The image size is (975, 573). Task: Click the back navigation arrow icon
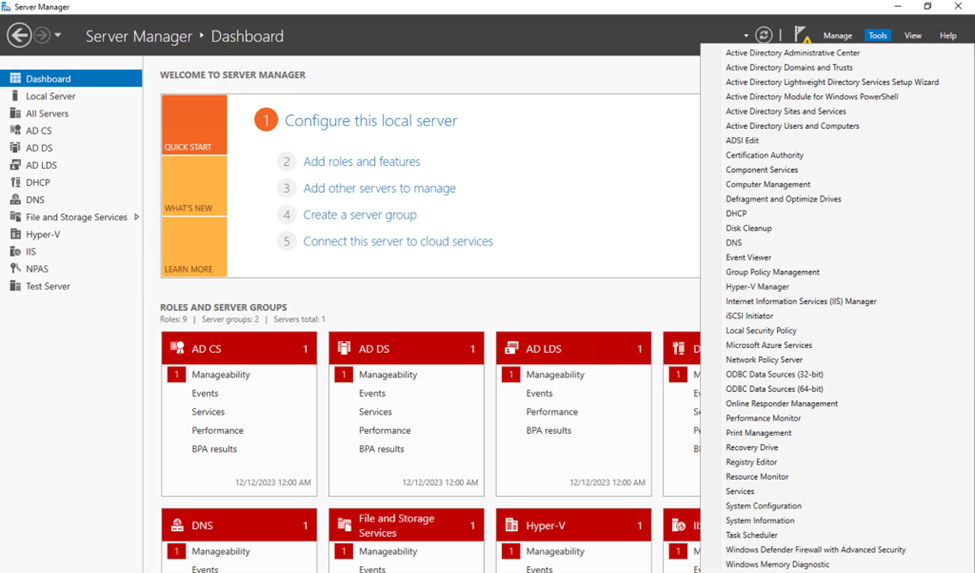[x=19, y=35]
